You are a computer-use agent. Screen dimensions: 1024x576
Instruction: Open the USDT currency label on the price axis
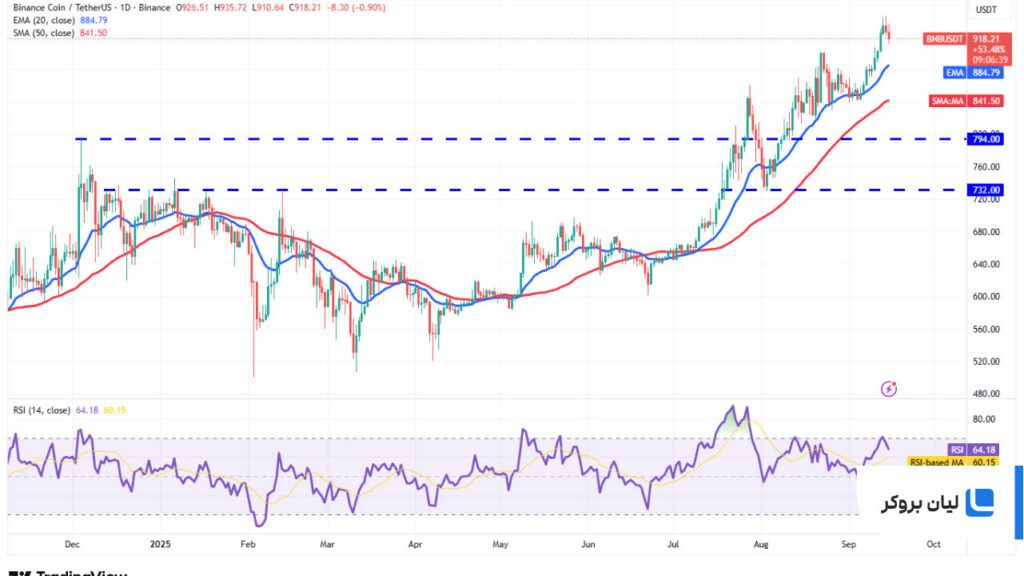point(986,10)
